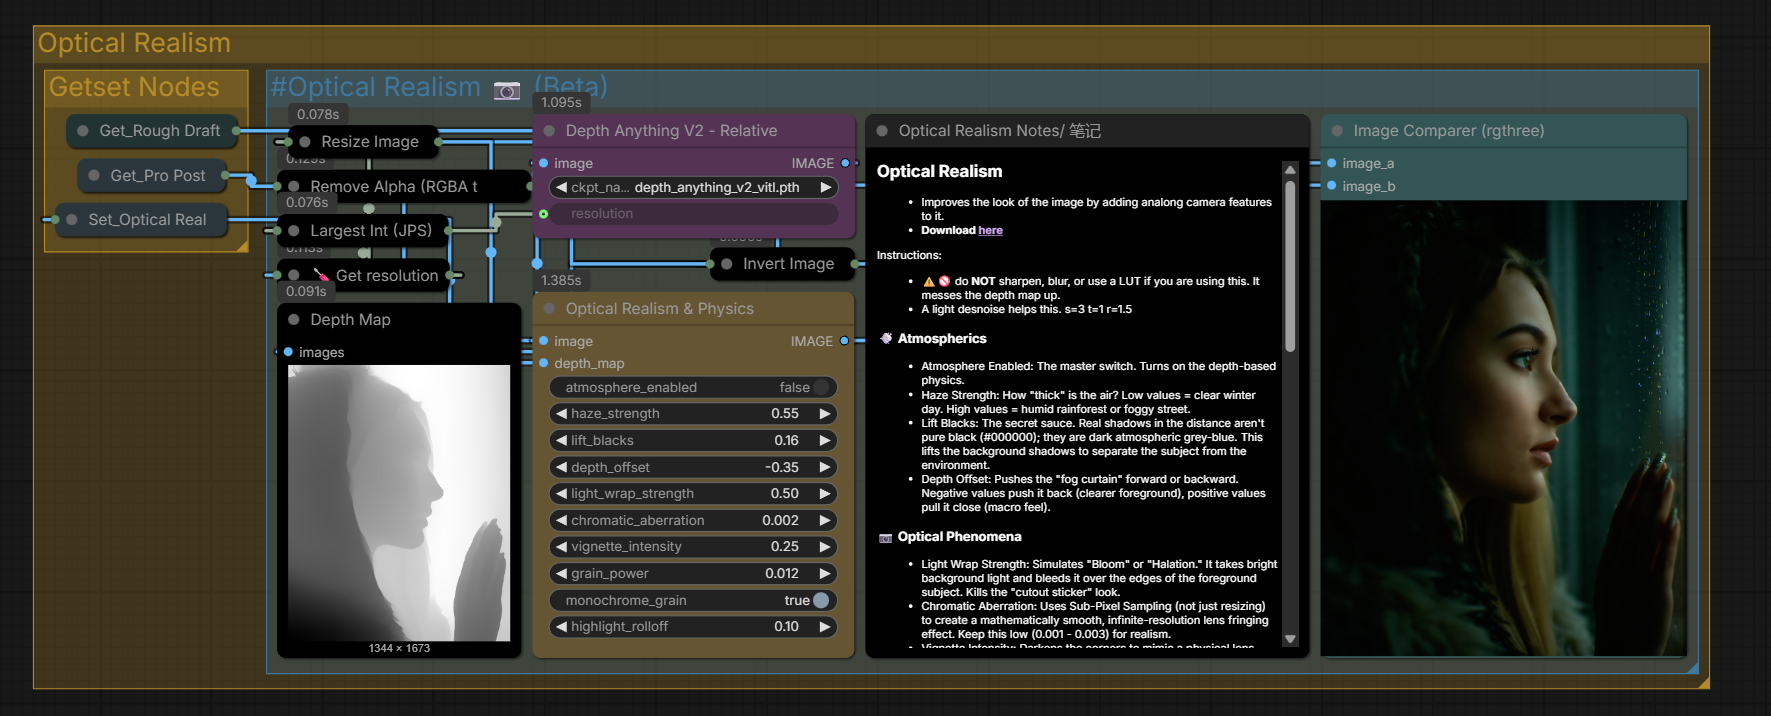The width and height of the screenshot is (1771, 716).
Task: Click the Invert Image node's collapse dot
Action: pyautogui.click(x=726, y=264)
